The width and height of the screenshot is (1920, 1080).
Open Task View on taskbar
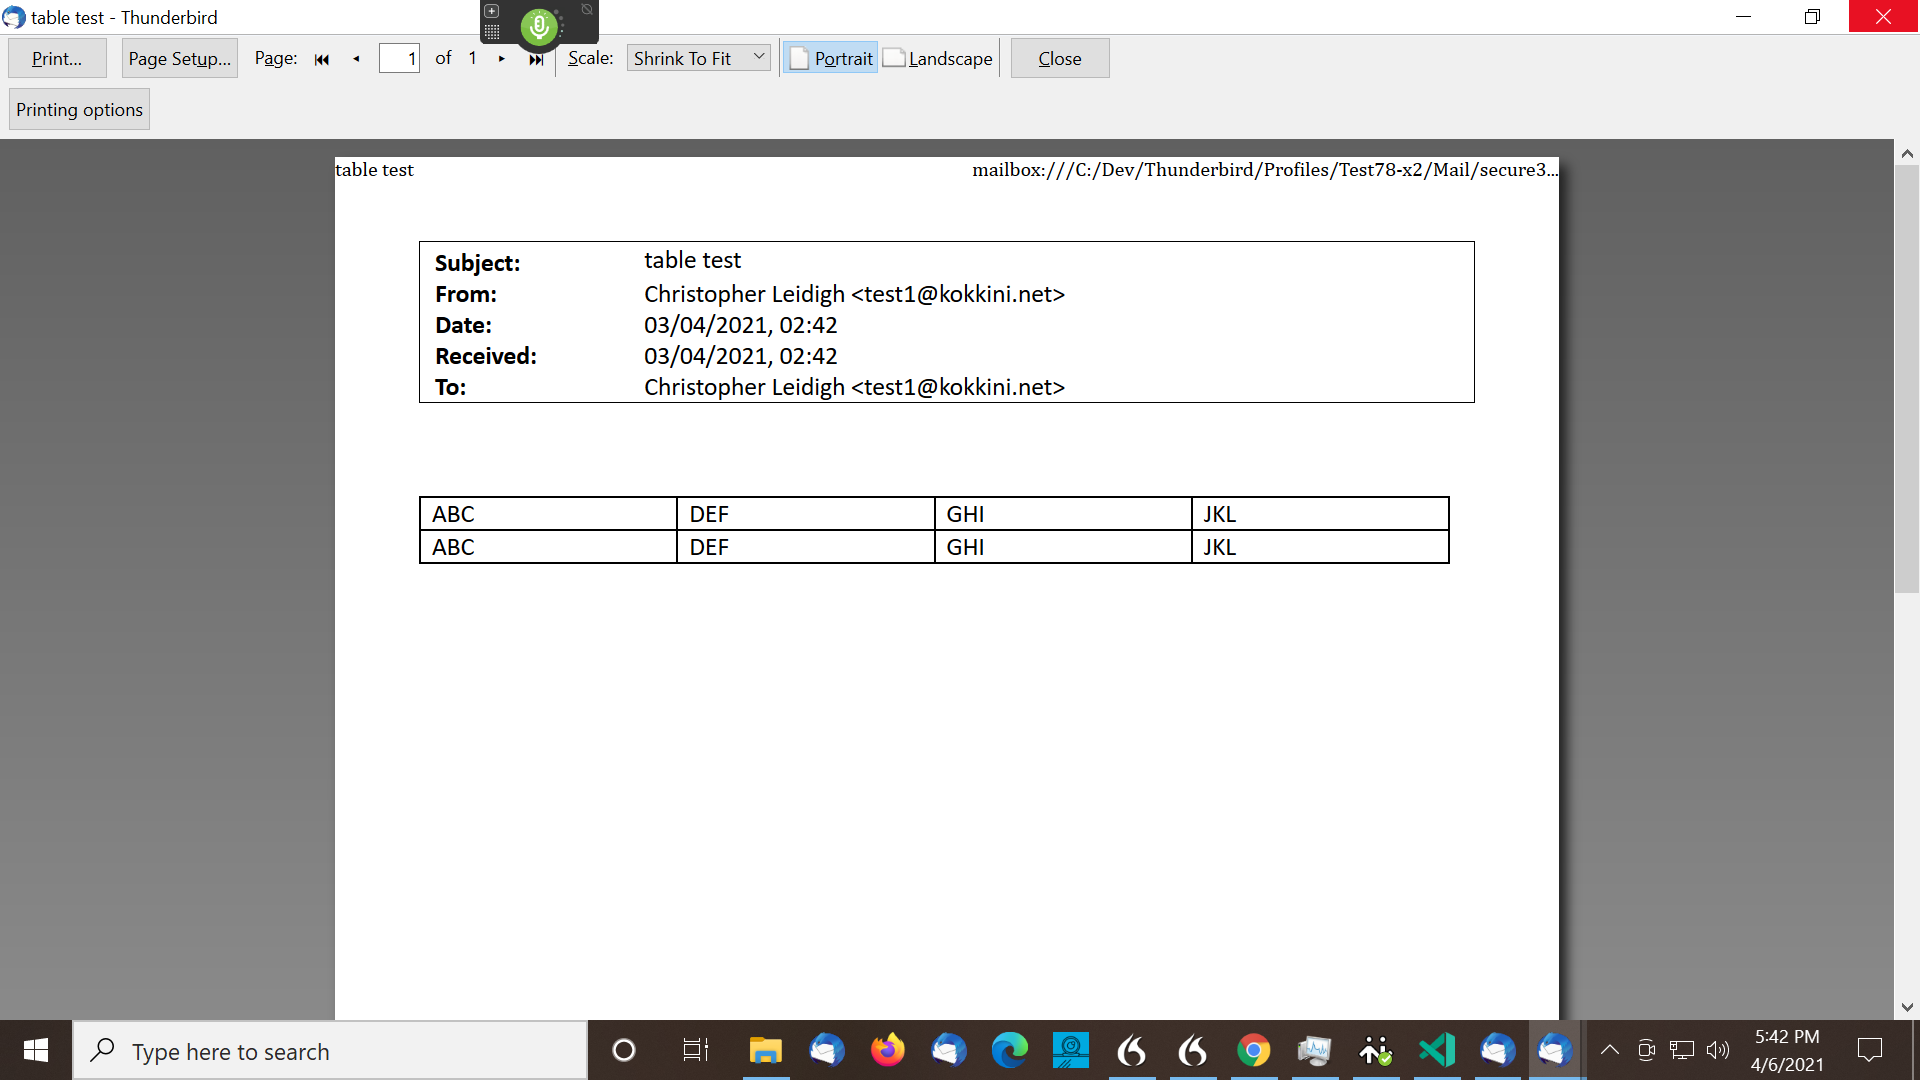click(695, 1050)
